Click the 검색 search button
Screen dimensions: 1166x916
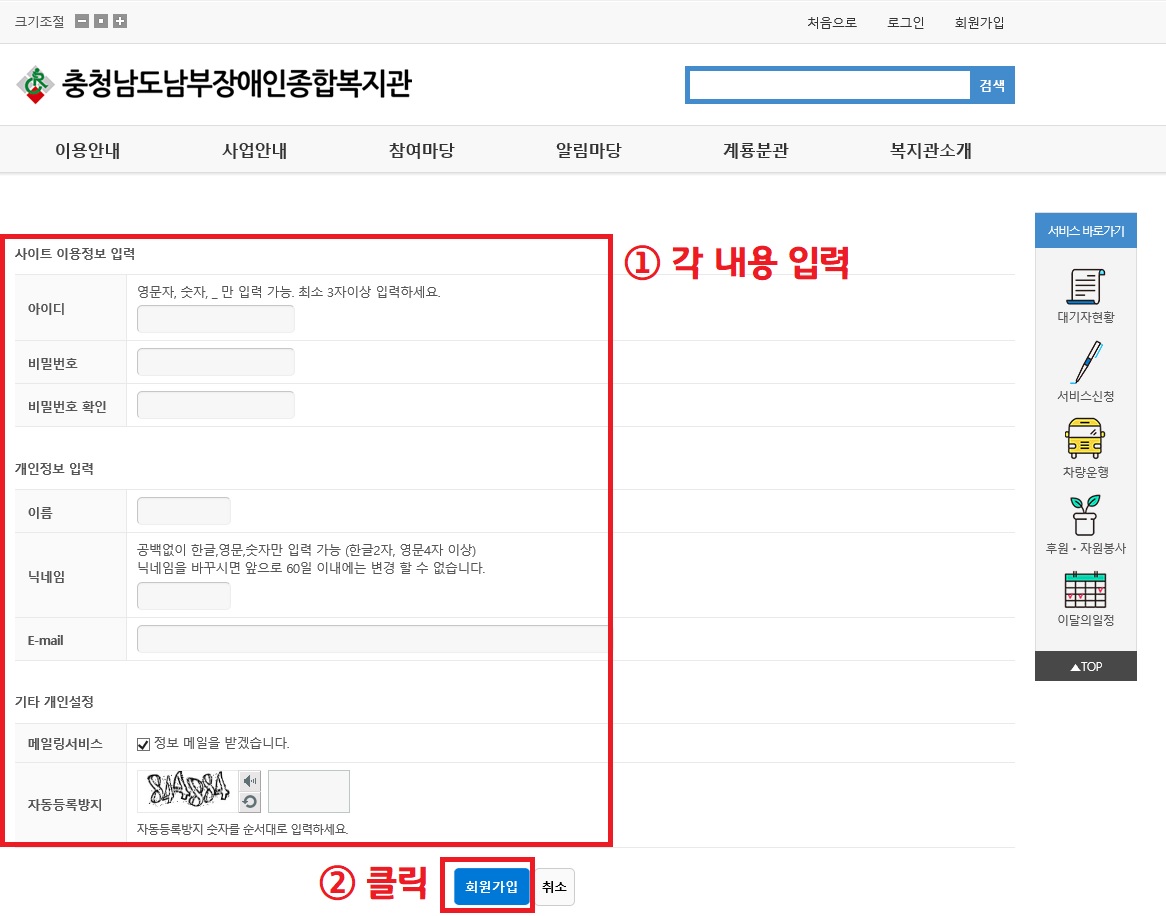[992, 86]
